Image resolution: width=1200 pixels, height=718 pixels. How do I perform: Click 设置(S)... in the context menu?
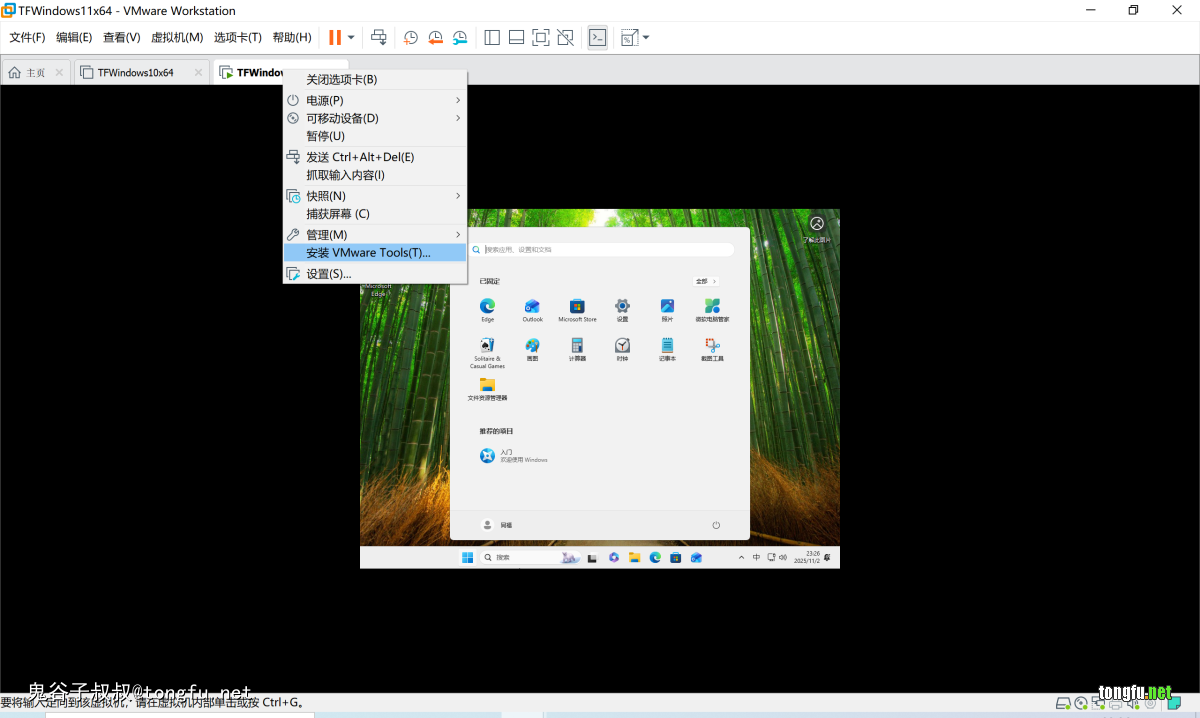[329, 274]
